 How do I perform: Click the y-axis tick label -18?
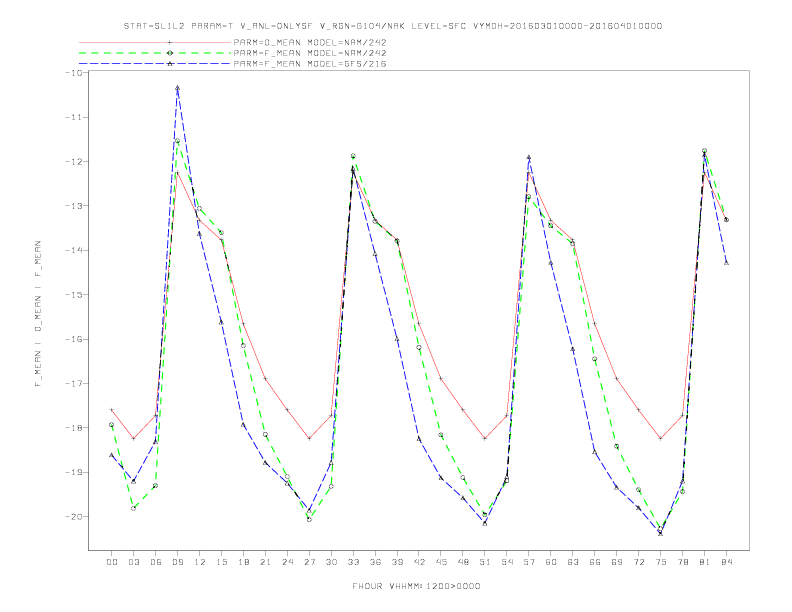74,428
